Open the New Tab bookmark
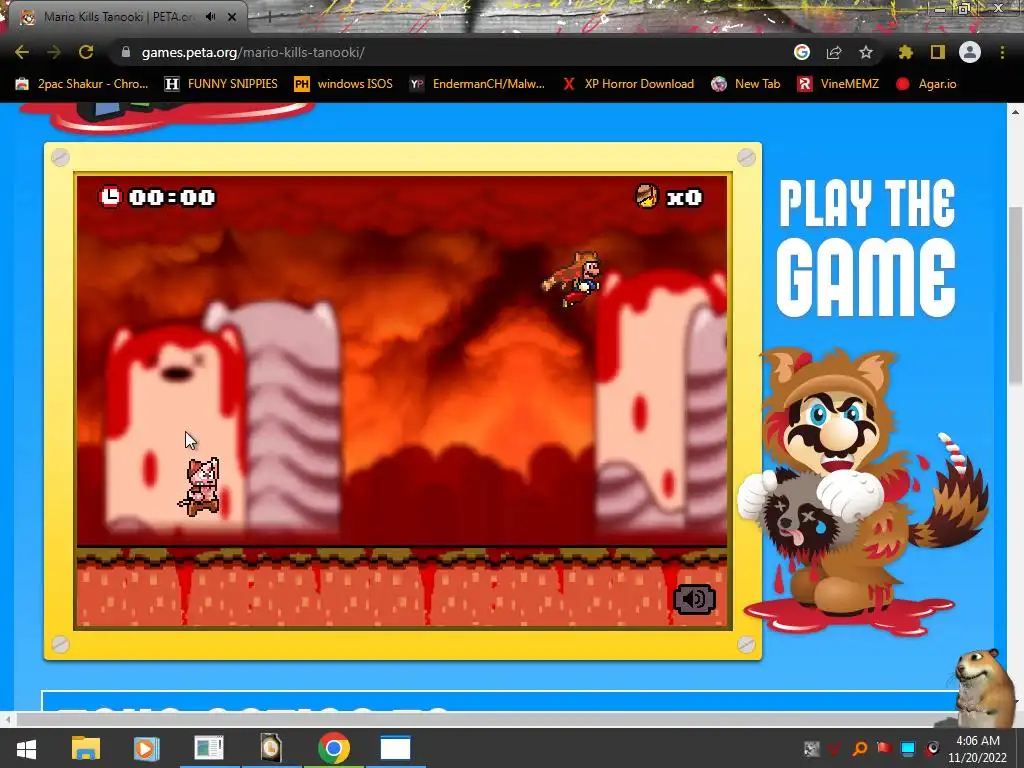Screen dimensions: 1024x768 coord(746,84)
